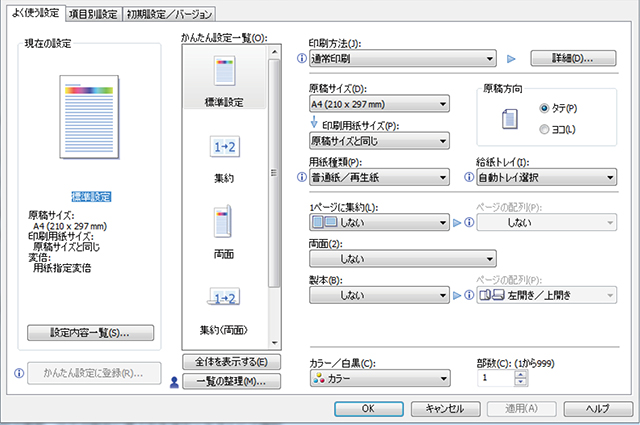The height and width of the screenshot is (425, 640).
Task: Switch to the 項目別設定 tab
Action: click(x=93, y=13)
